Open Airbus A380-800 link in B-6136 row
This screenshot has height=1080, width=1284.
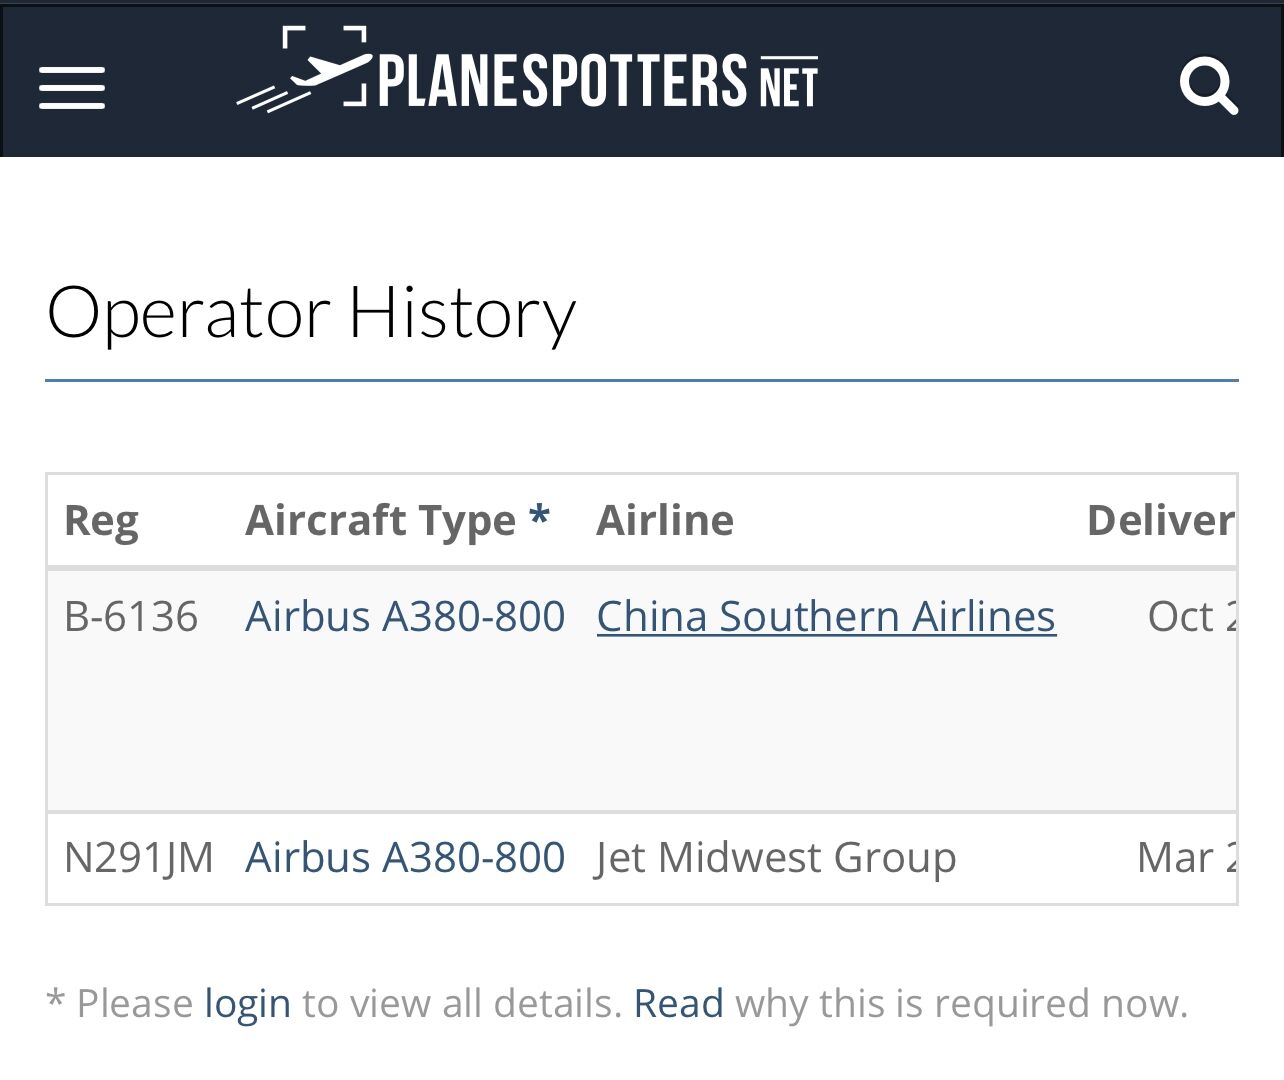405,617
